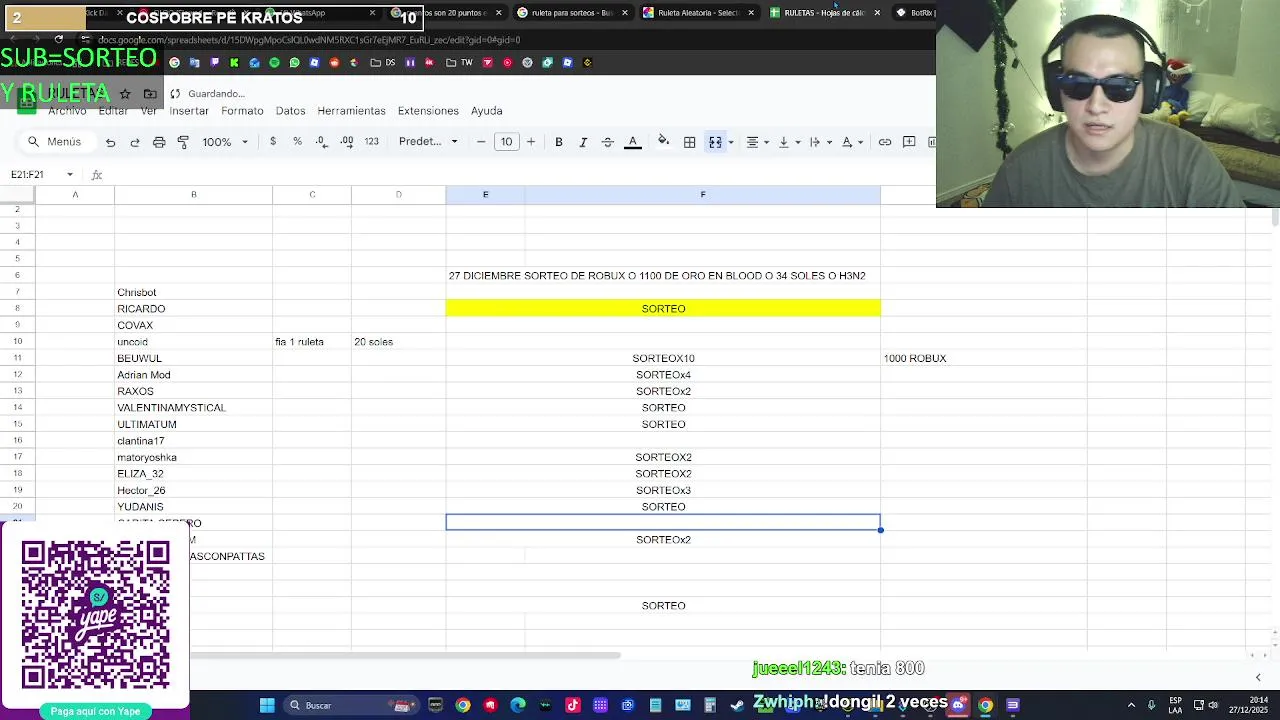Open the text color picker
Image resolution: width=1280 pixels, height=720 pixels.
[x=632, y=142]
